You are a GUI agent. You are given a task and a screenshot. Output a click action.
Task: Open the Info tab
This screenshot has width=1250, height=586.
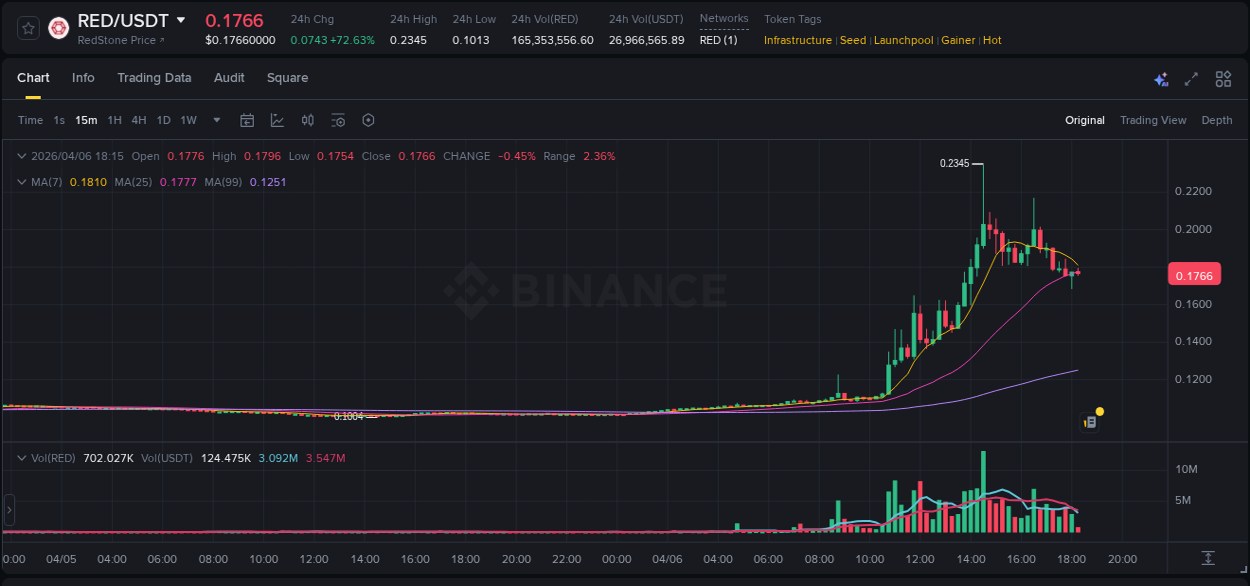tap(83, 78)
